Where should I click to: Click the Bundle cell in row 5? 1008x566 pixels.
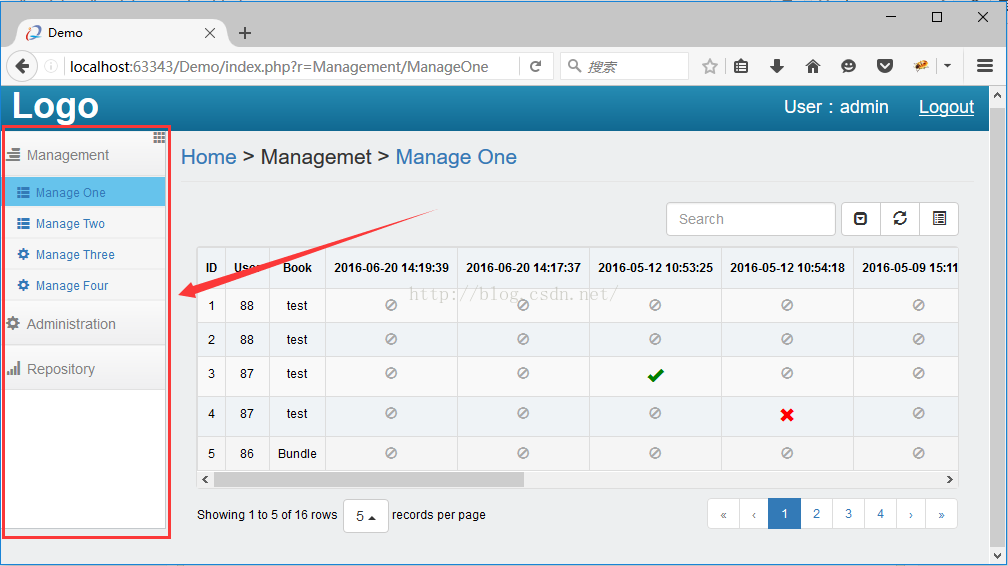(x=297, y=453)
